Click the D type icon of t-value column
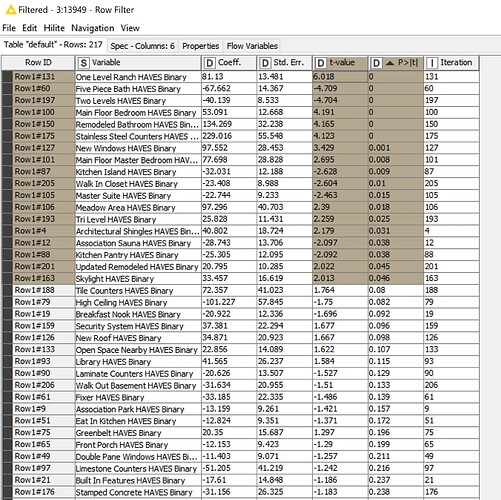Image resolution: width=501 pixels, height=500 pixels. (x=321, y=63)
